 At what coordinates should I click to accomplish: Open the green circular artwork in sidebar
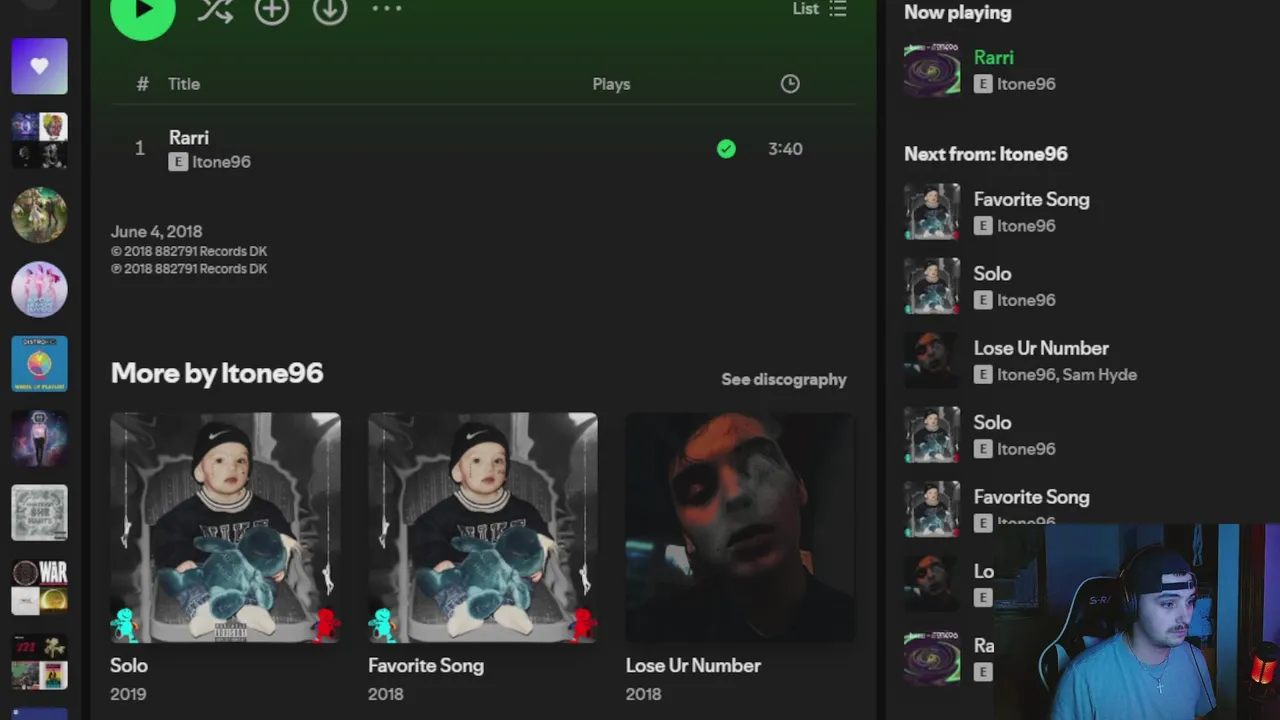(39, 214)
